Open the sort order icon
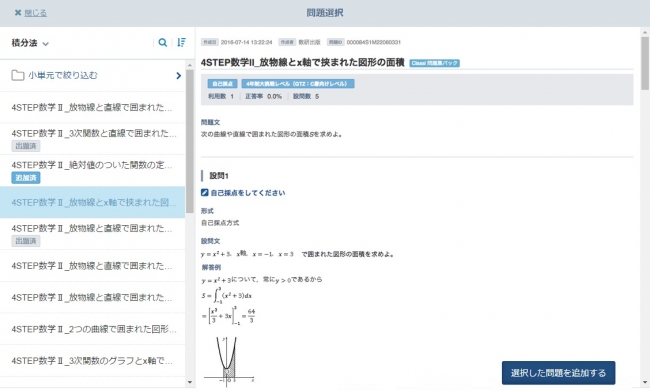Image resolution: width=650 pixels, height=391 pixels. [x=182, y=42]
